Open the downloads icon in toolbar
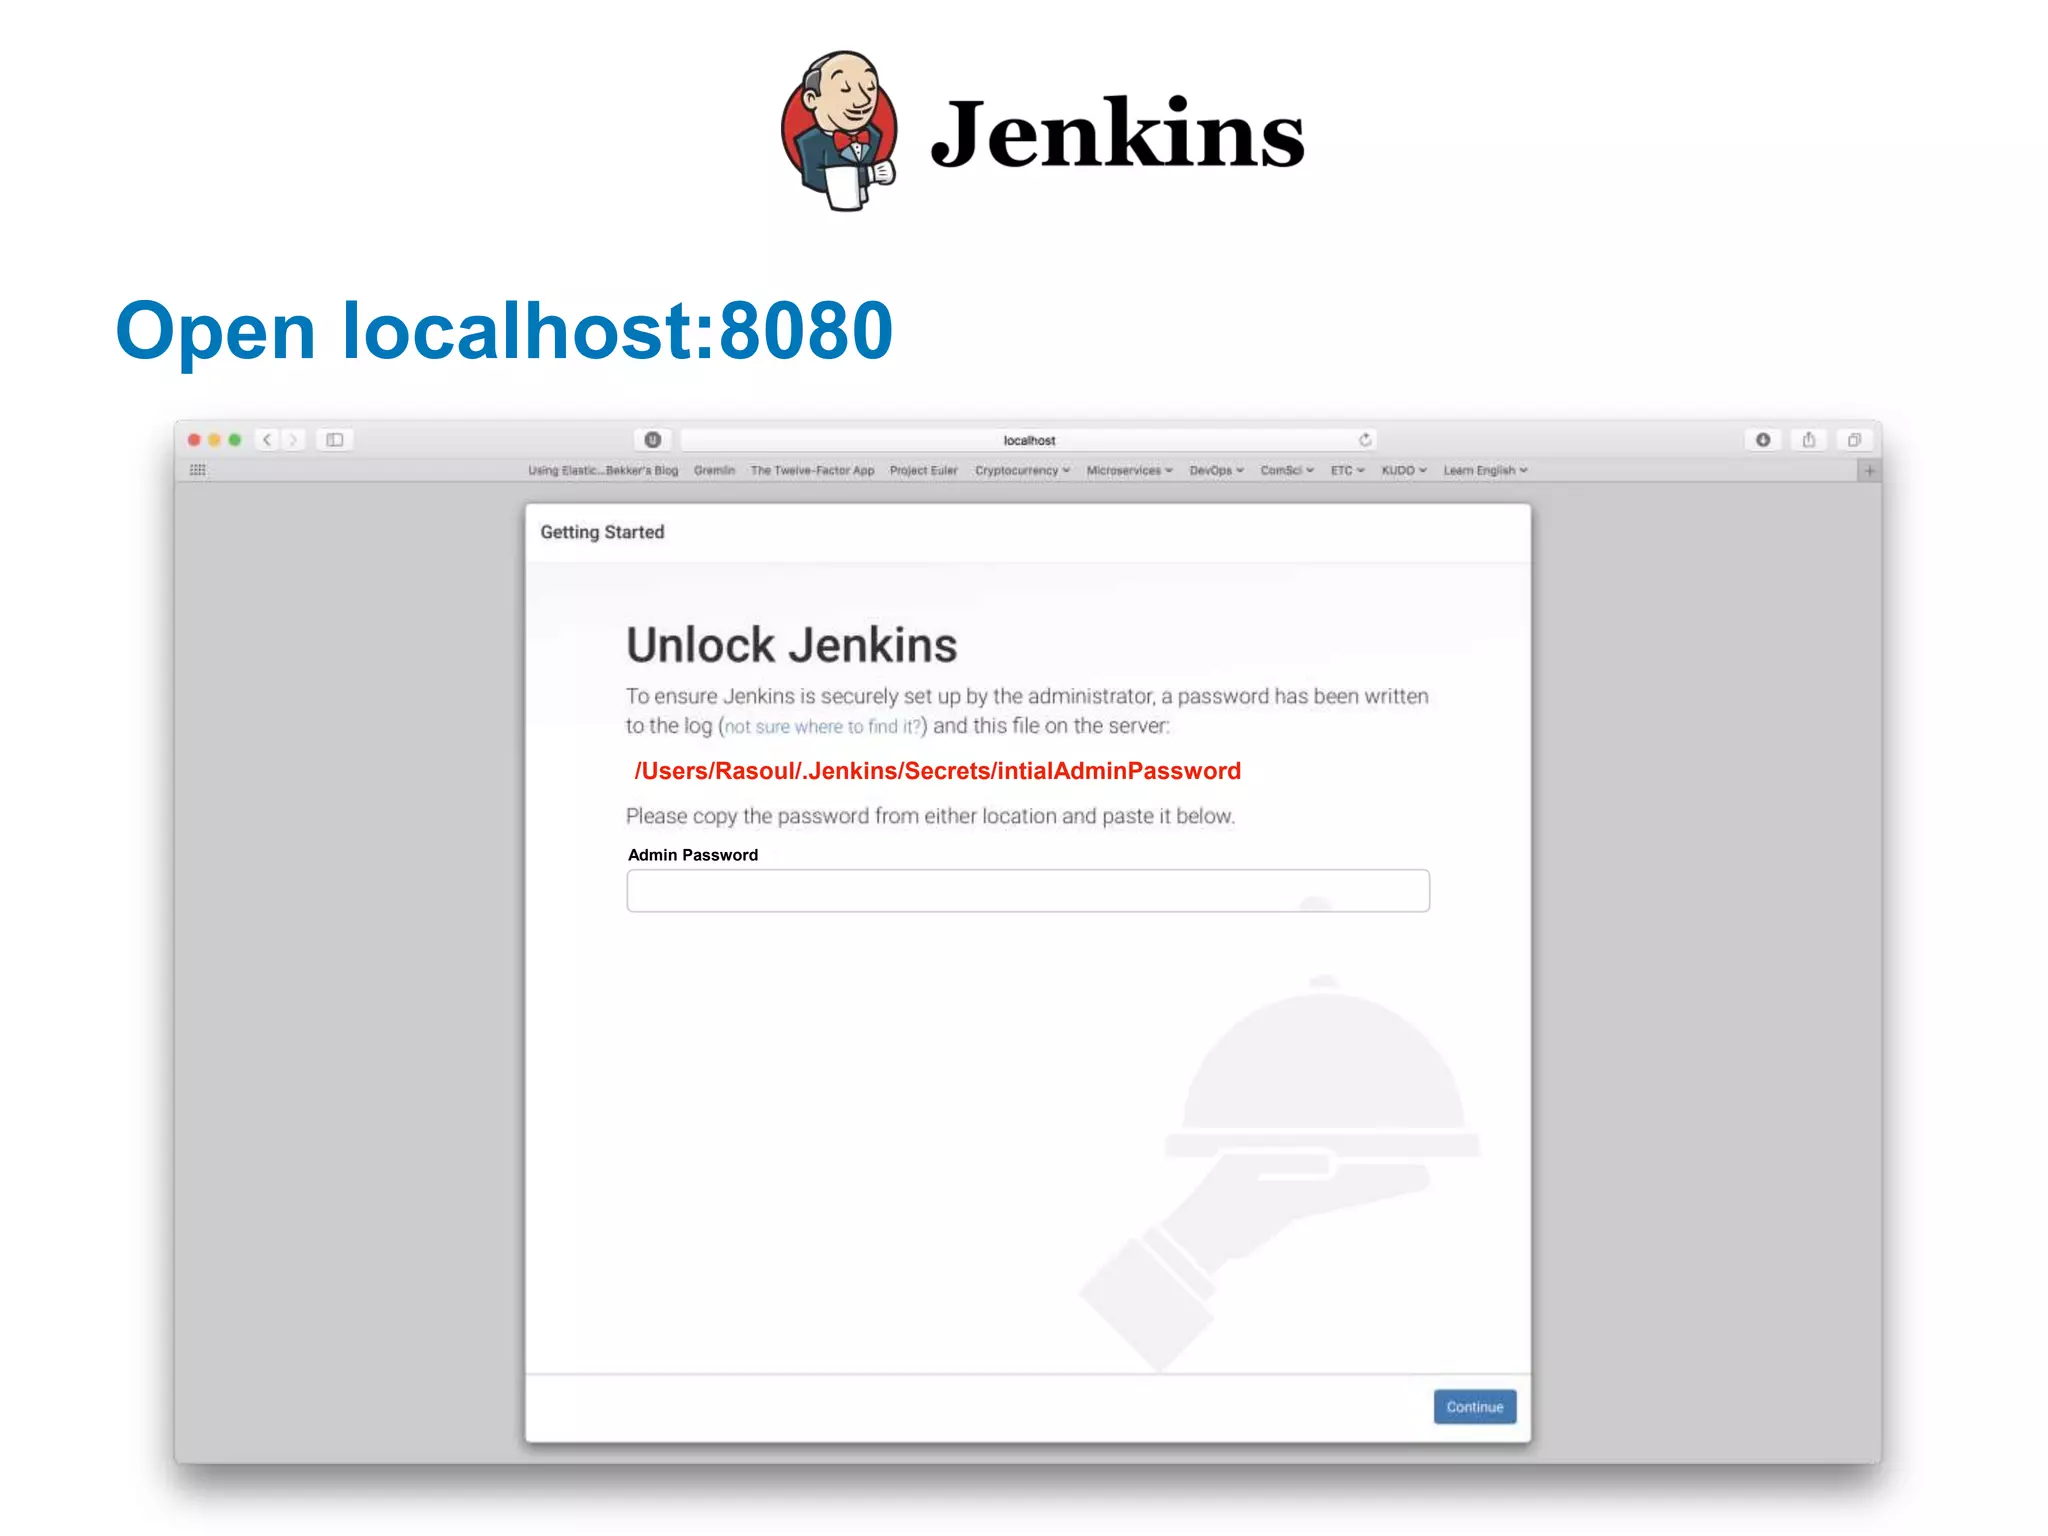The image size is (2048, 1536). coord(1763,440)
